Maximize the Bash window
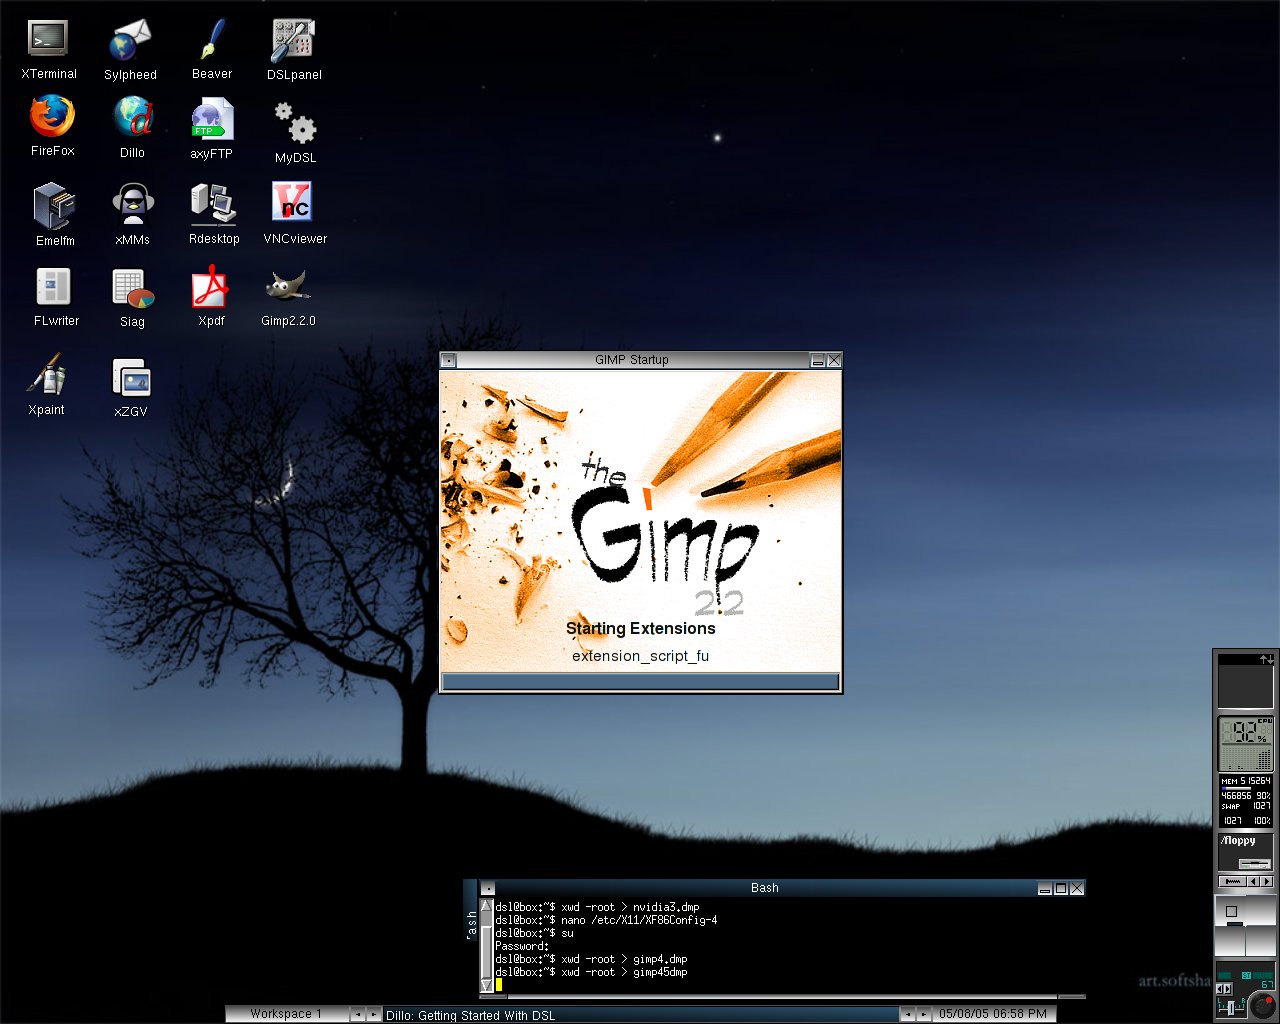This screenshot has height=1024, width=1280. click(1061, 888)
